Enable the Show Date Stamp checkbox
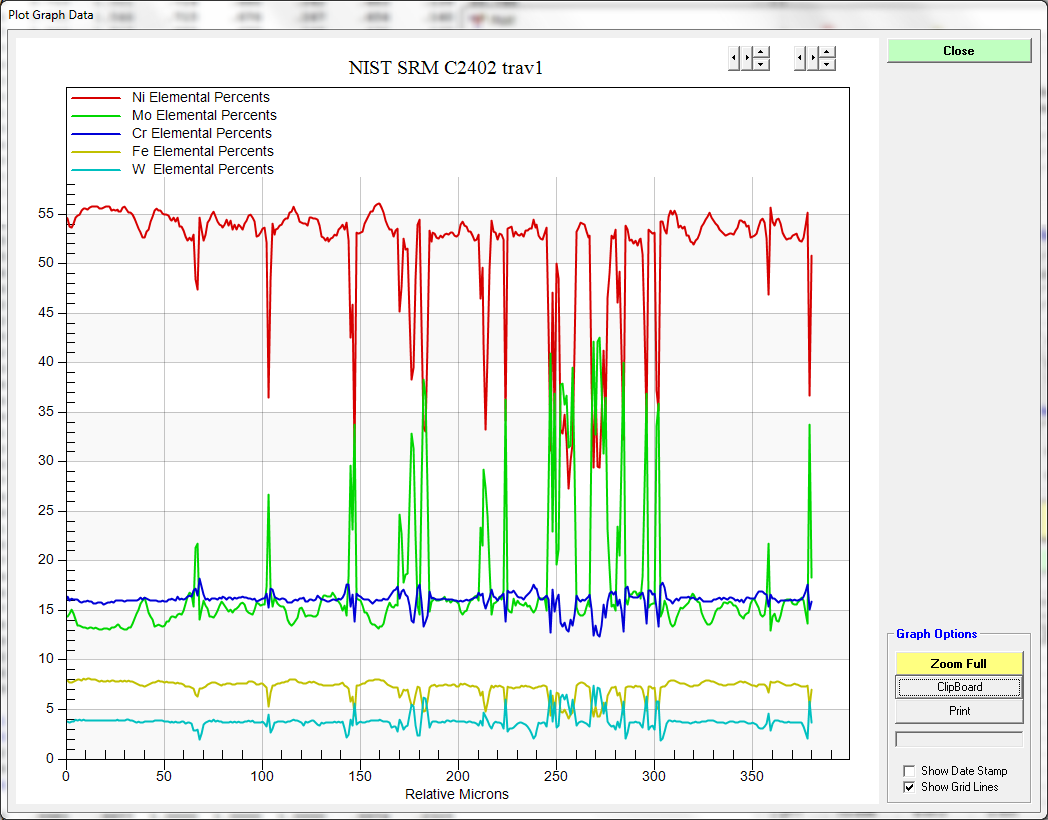The height and width of the screenshot is (820, 1048). 909,771
